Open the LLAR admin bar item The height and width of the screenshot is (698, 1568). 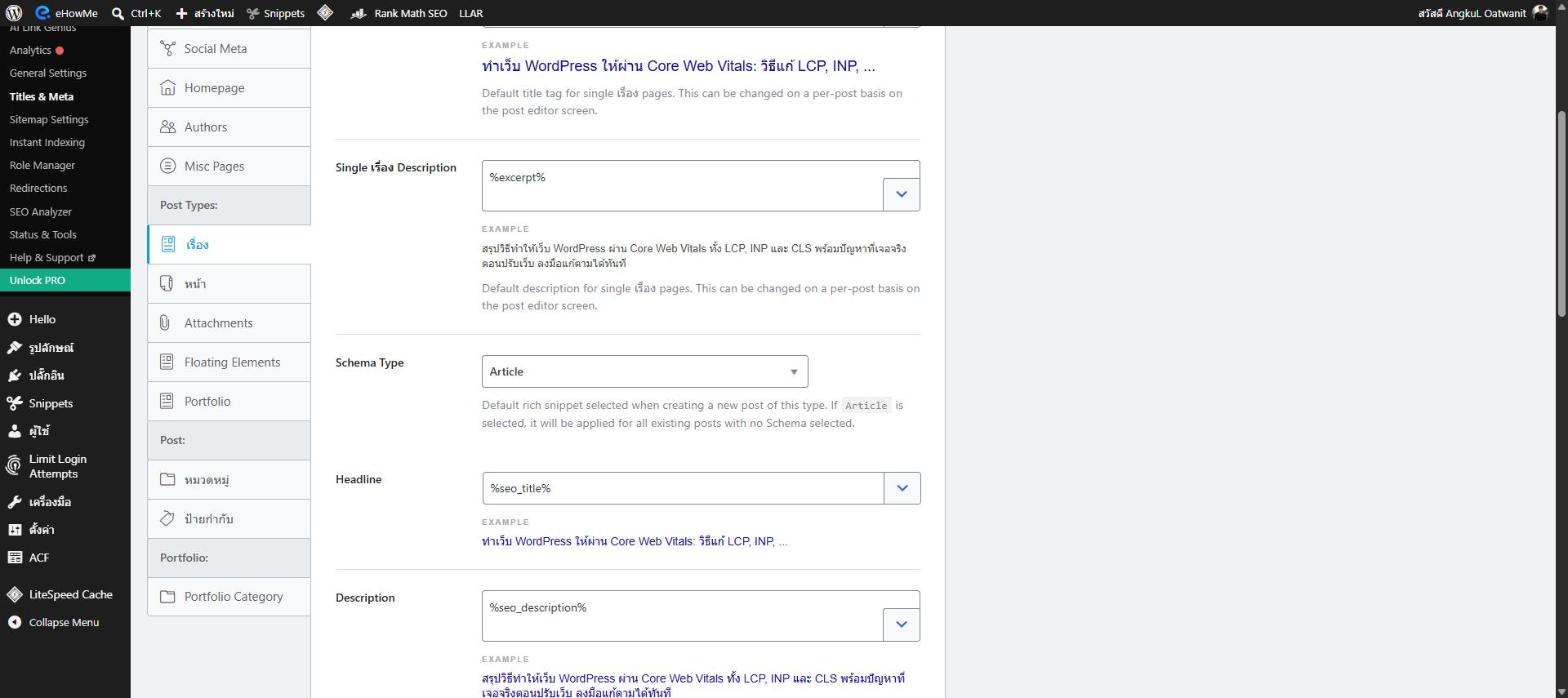[471, 13]
